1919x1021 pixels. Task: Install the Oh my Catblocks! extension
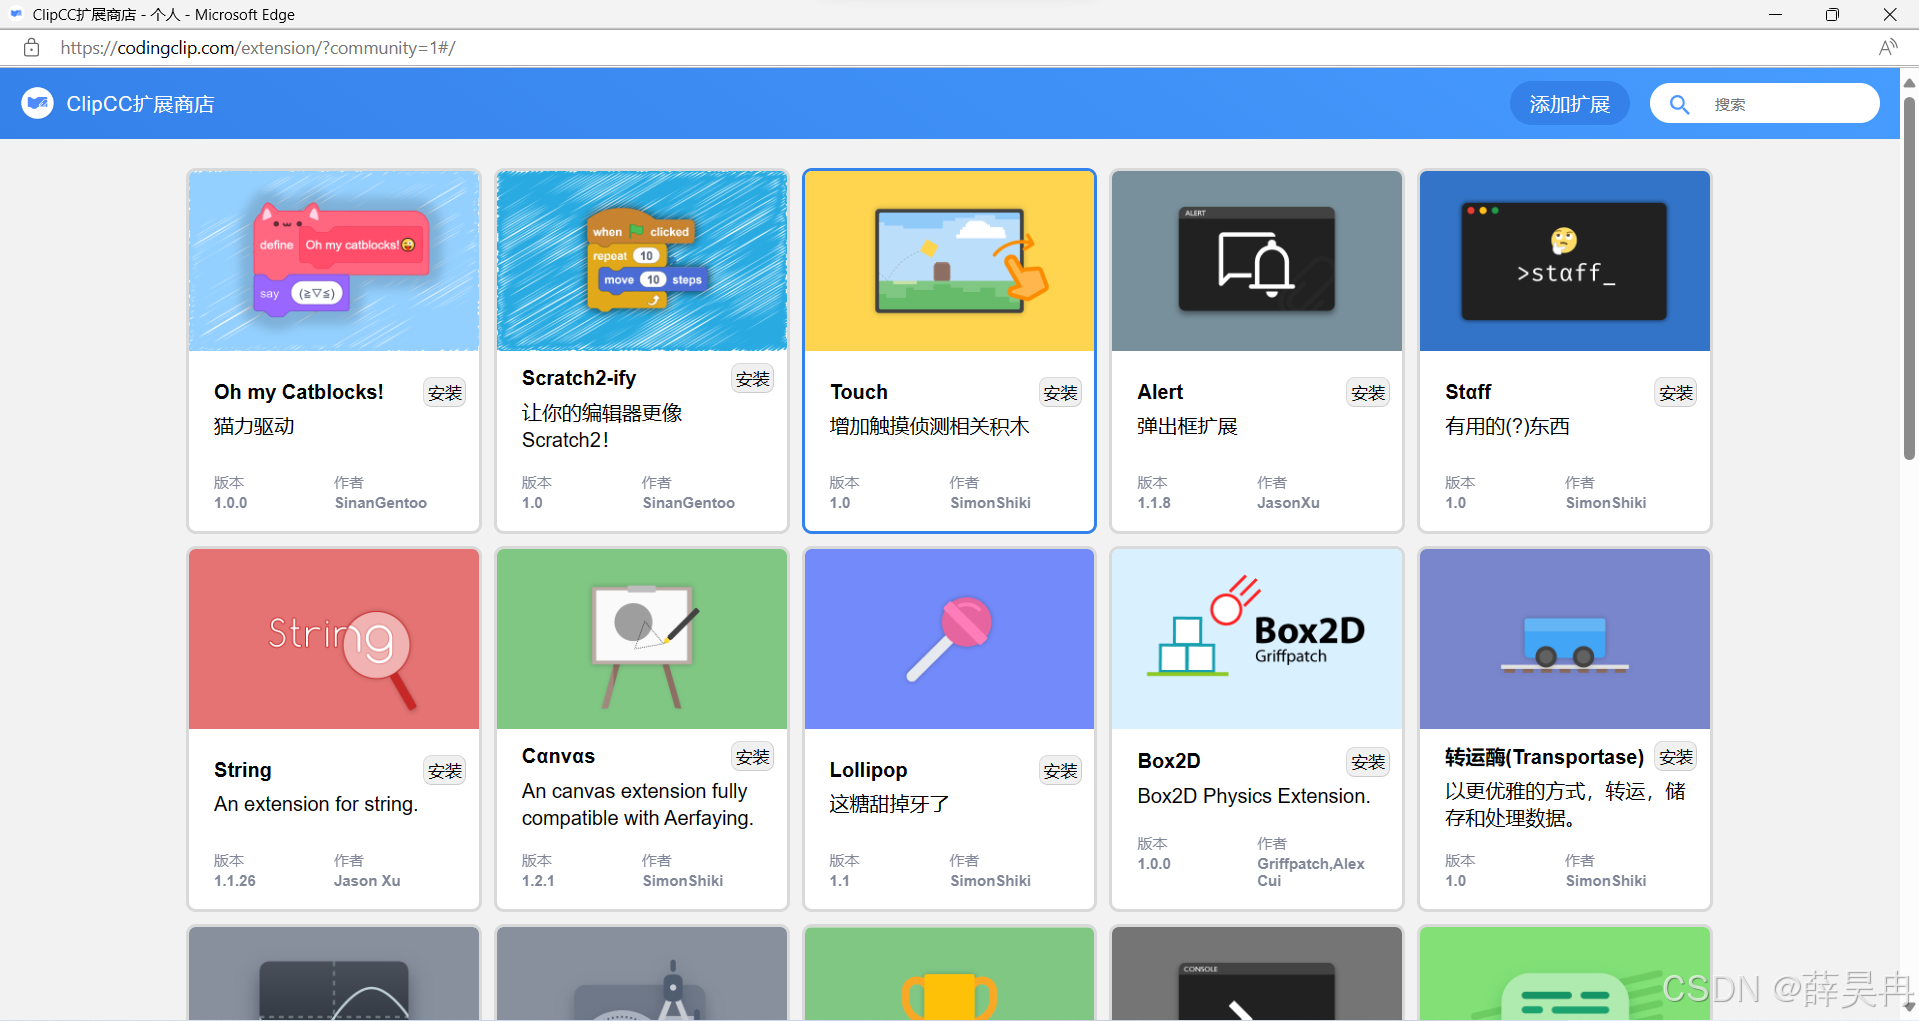pyautogui.click(x=445, y=393)
